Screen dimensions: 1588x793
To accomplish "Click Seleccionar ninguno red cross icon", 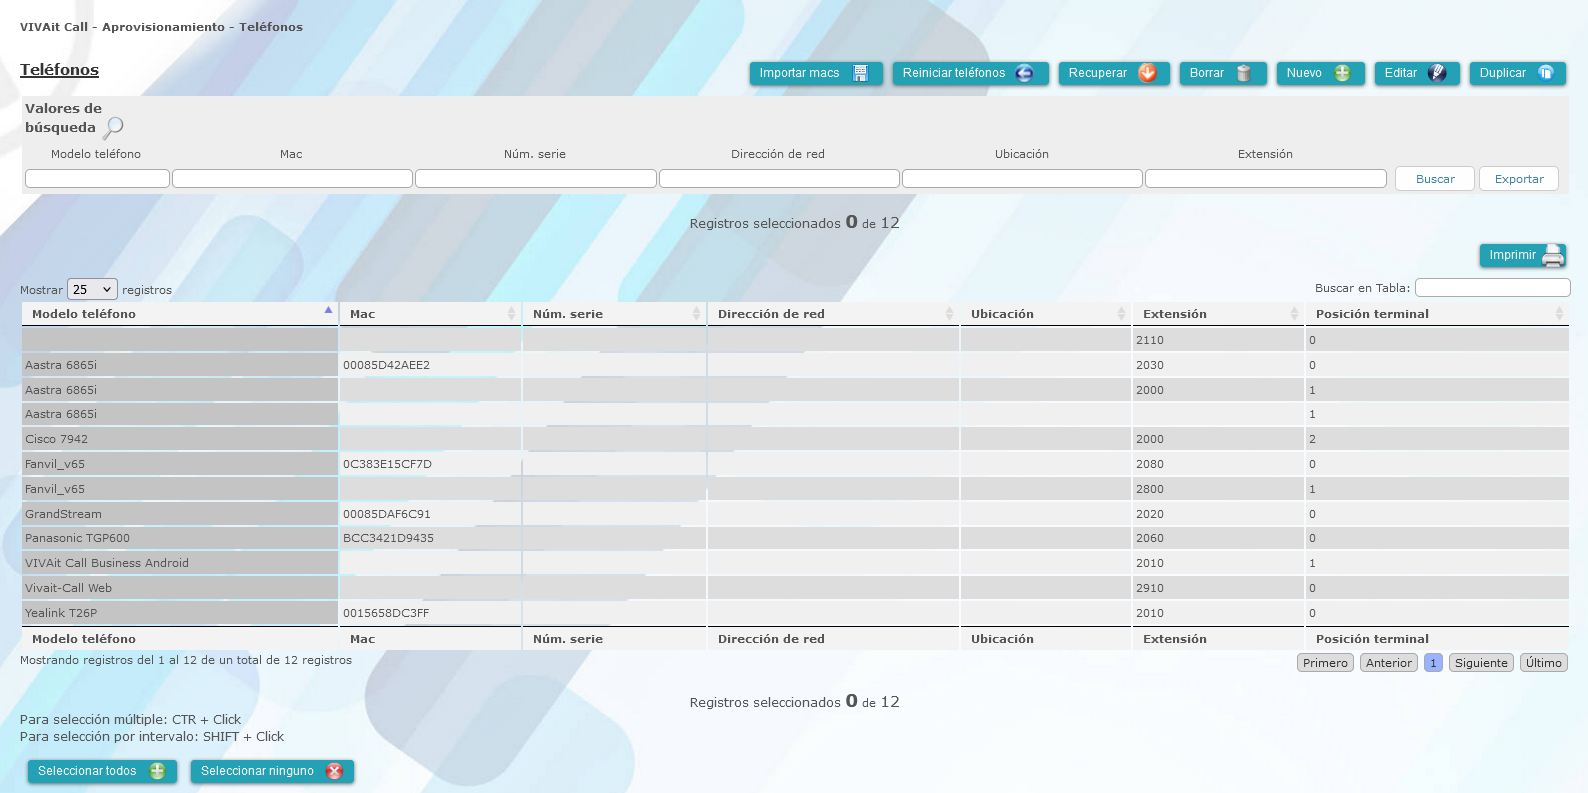I will (335, 771).
